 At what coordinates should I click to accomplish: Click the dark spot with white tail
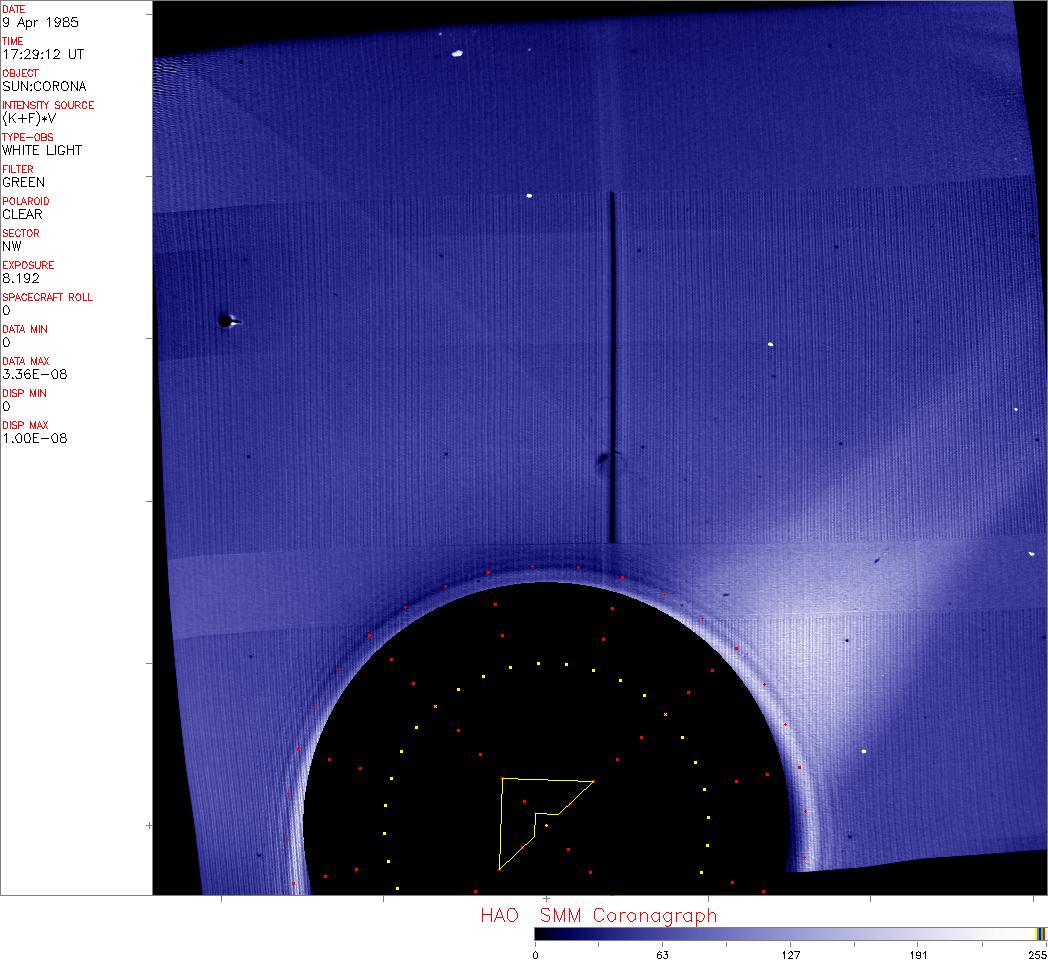pos(229,322)
